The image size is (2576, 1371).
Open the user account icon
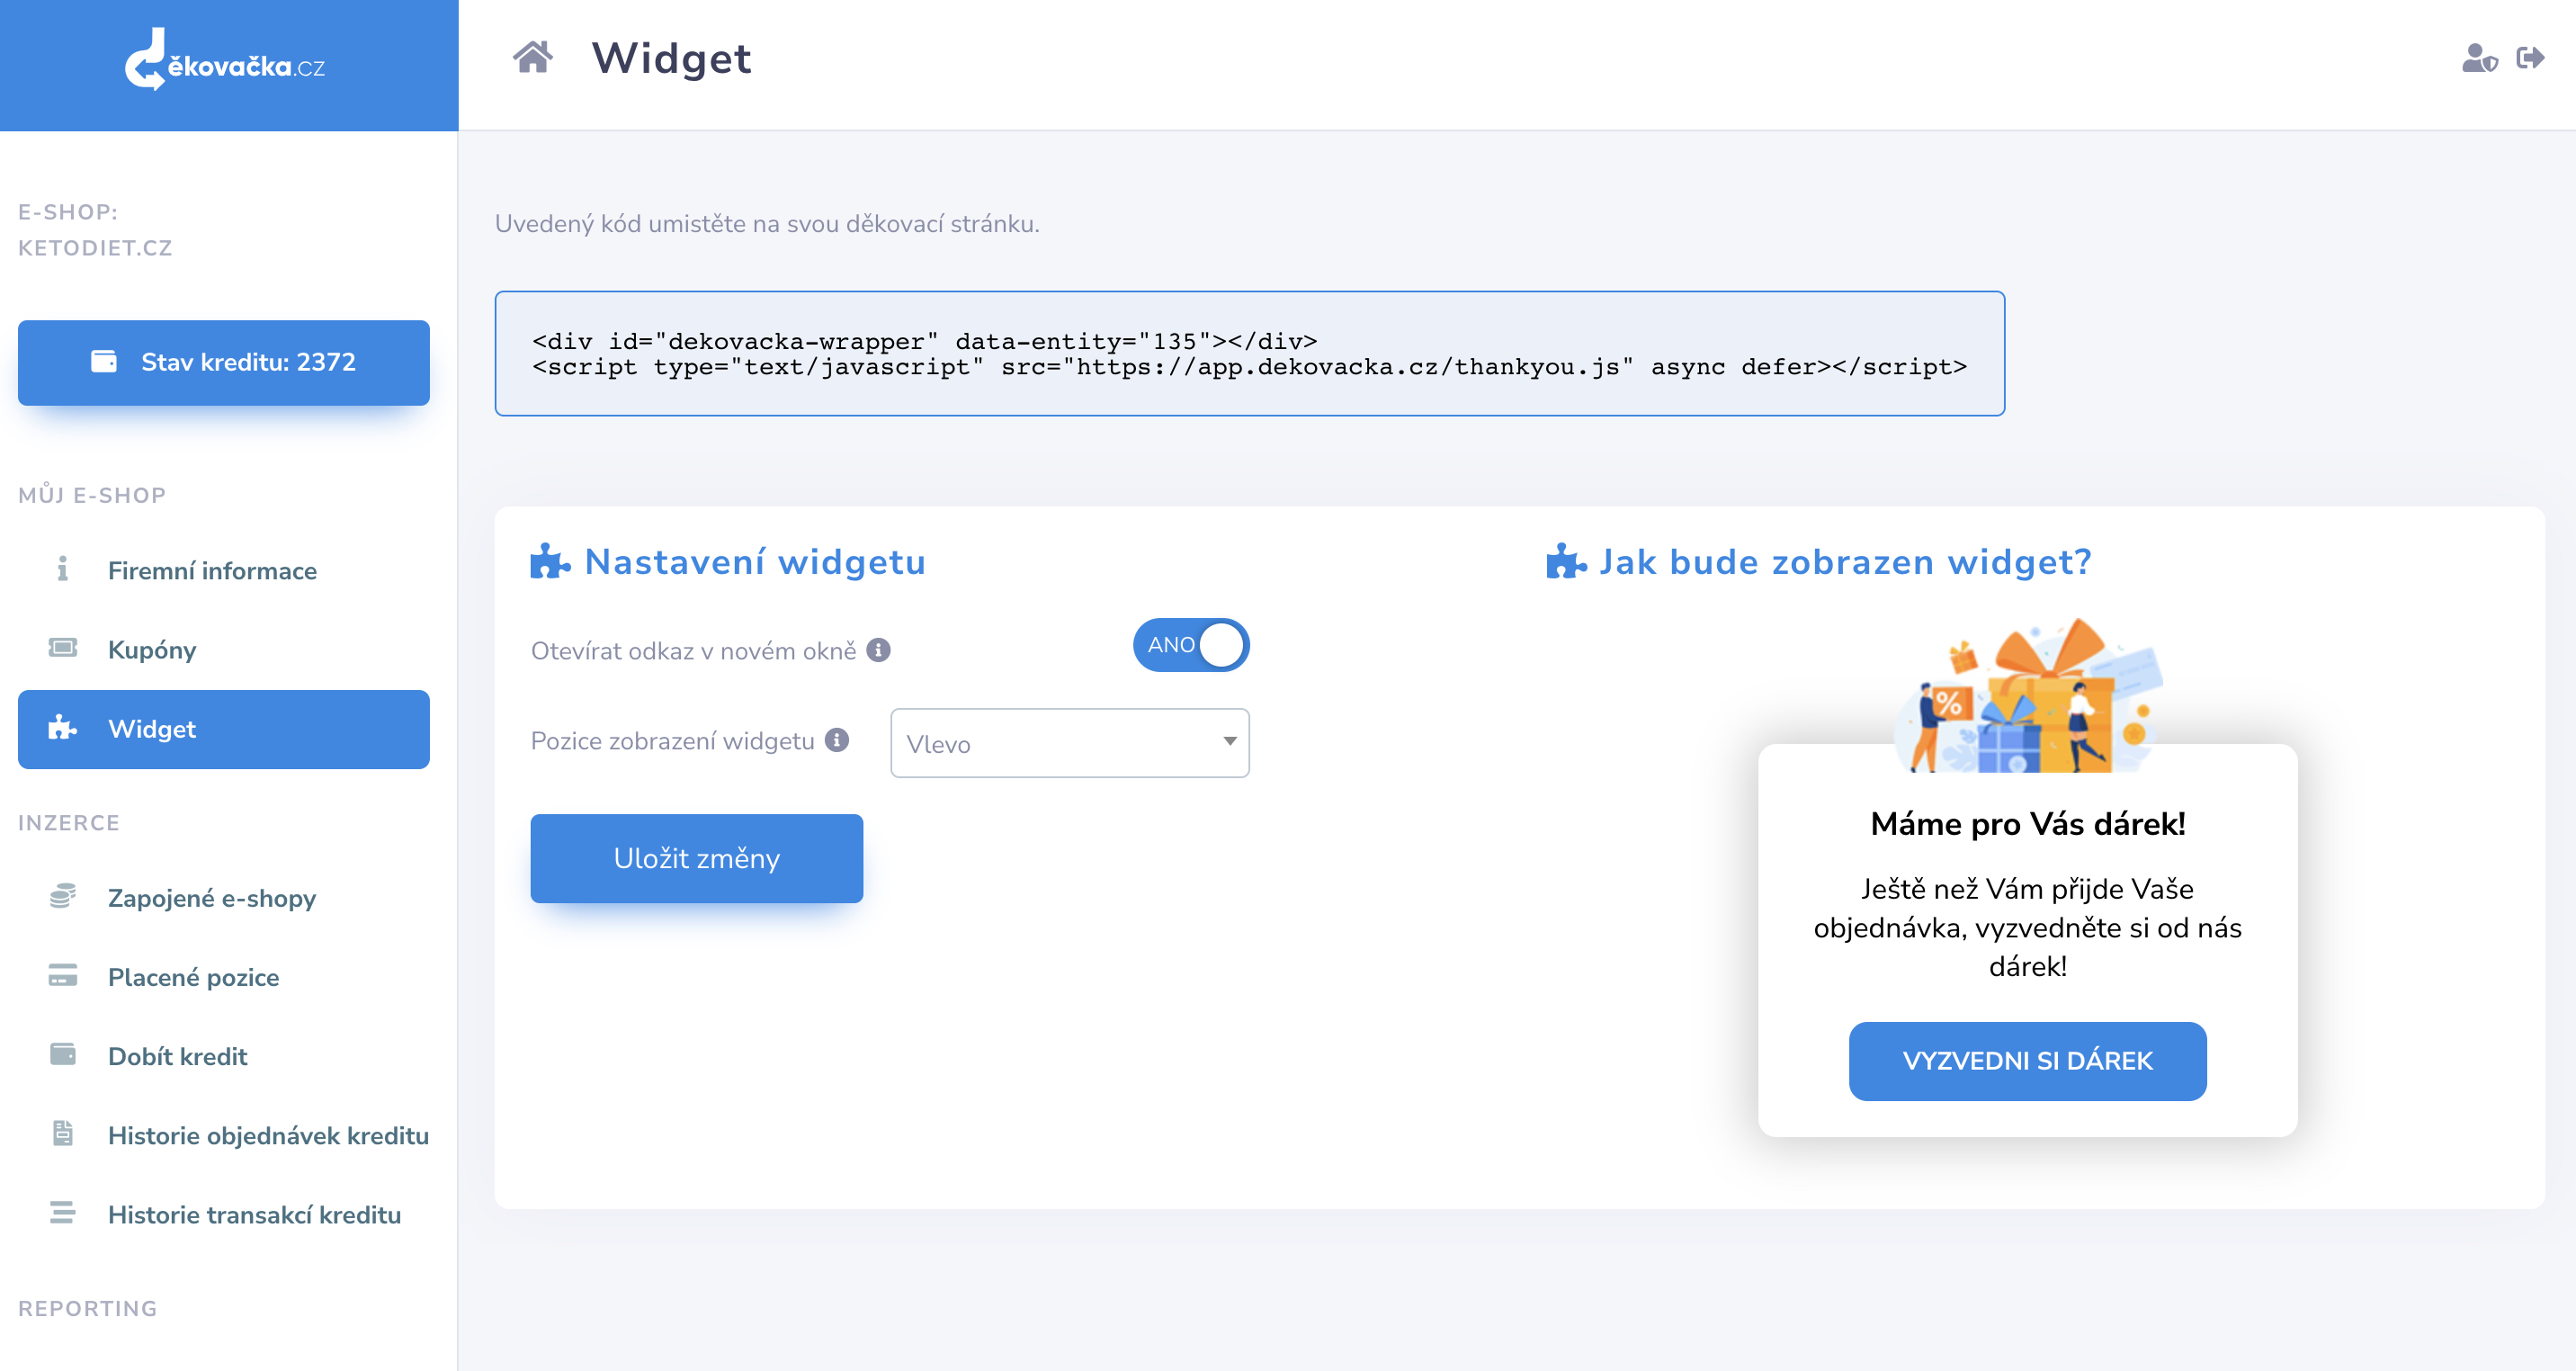pos(2479,58)
